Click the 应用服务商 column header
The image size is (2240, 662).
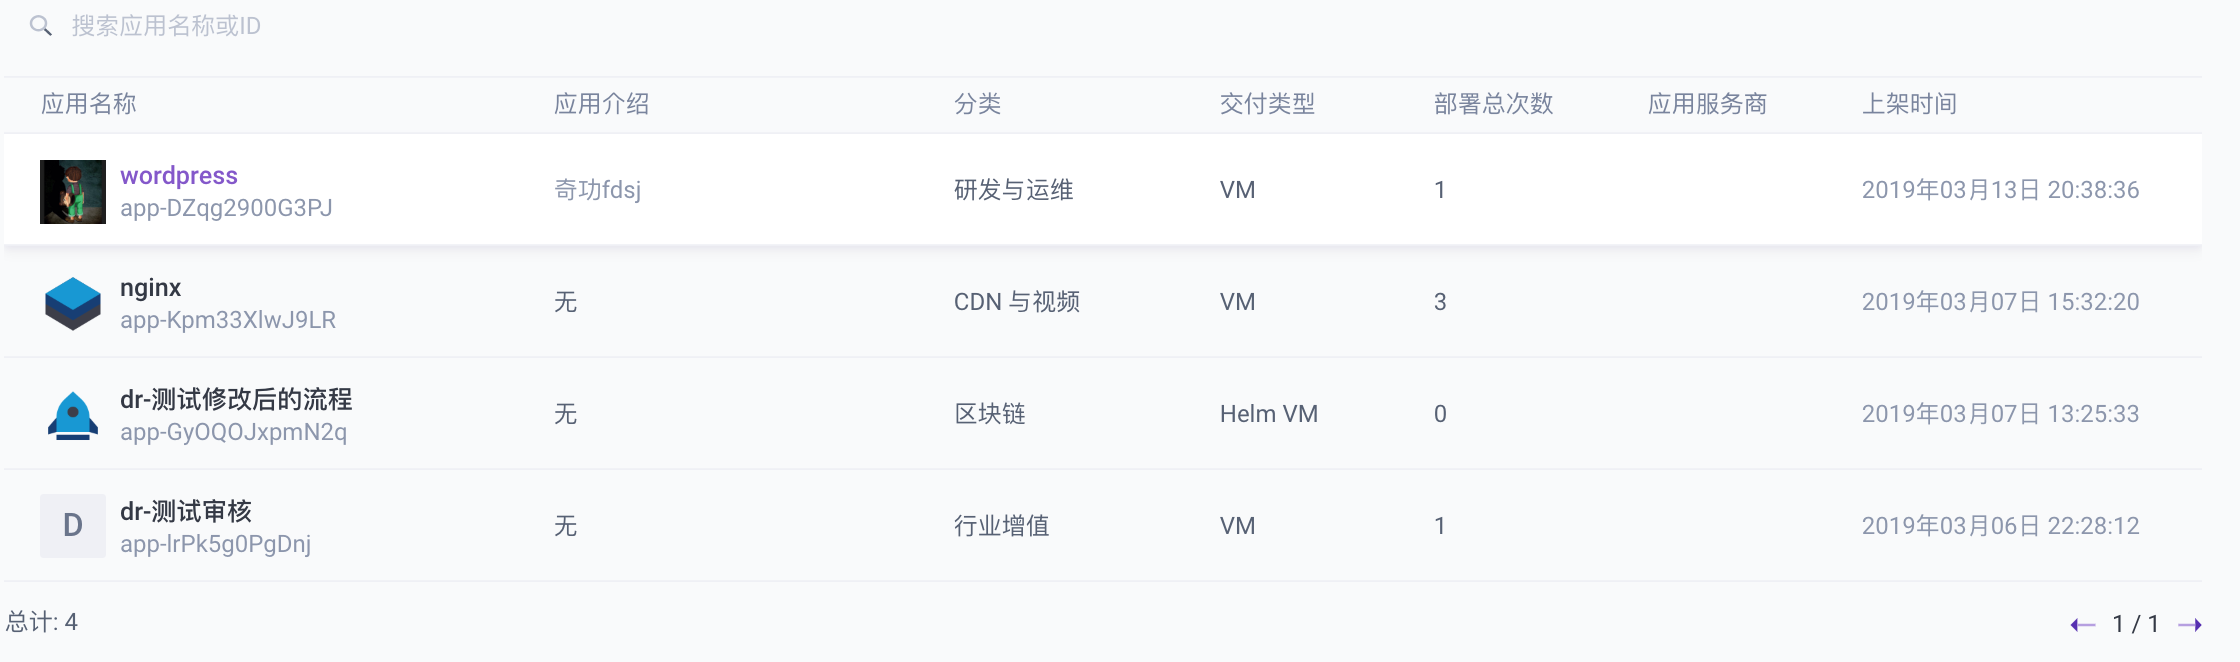1707,103
